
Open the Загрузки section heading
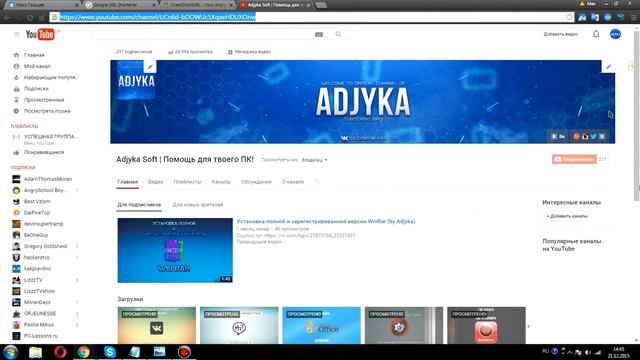click(130, 299)
